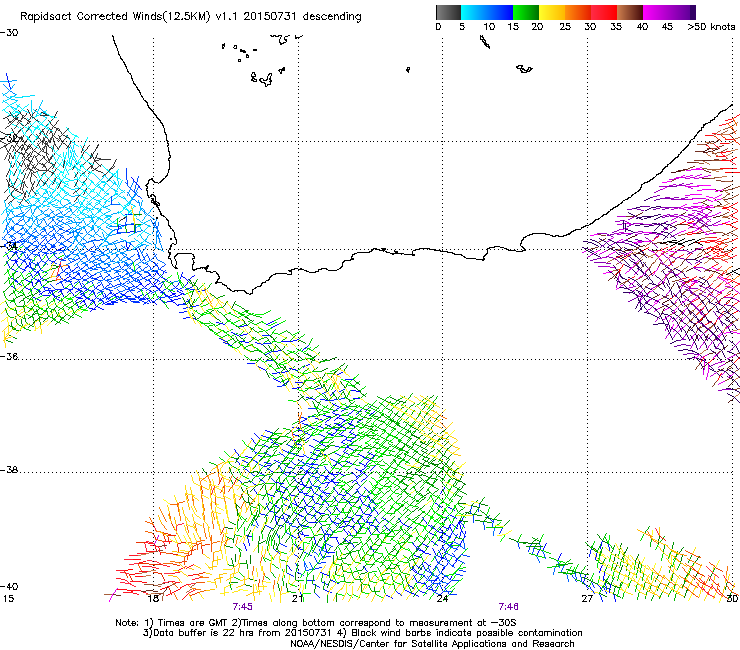Click the '10' label under color bar
The height and width of the screenshot is (650, 740).
pos(489,27)
